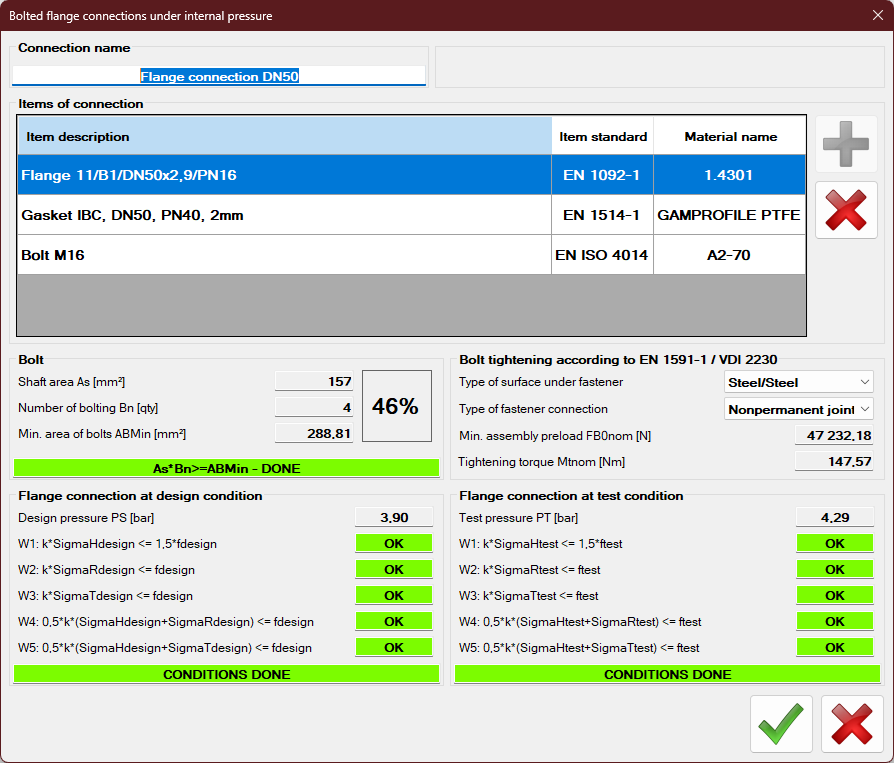Screen dimensions: 894x763
Task: Click the 46% bolt utilization box
Action: point(396,406)
